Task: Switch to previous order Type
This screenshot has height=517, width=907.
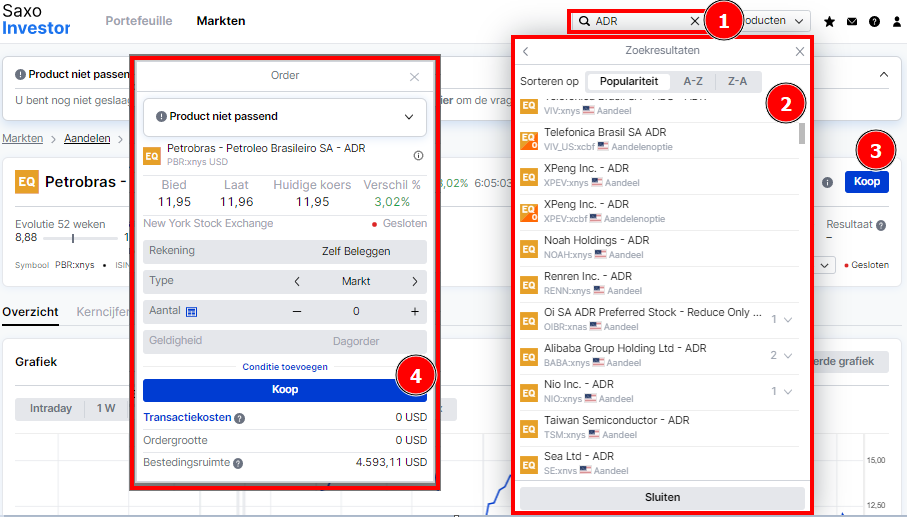Action: [297, 282]
